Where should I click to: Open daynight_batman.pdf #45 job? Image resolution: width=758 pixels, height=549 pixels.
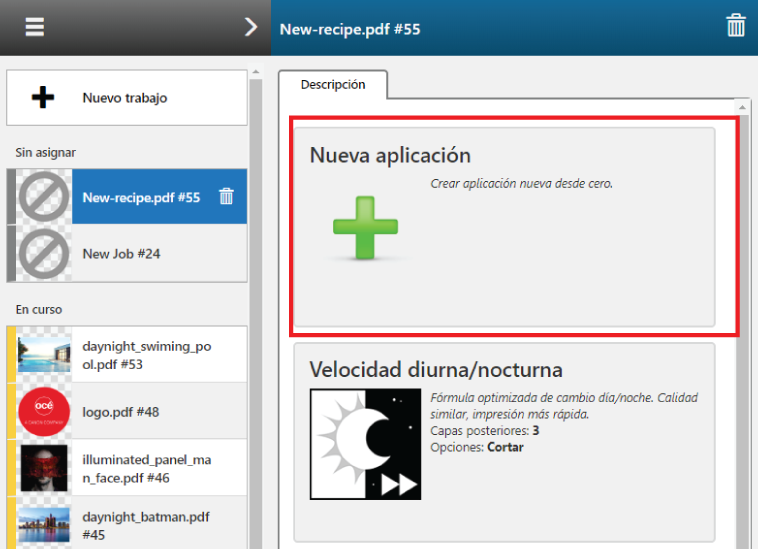click(x=127, y=525)
